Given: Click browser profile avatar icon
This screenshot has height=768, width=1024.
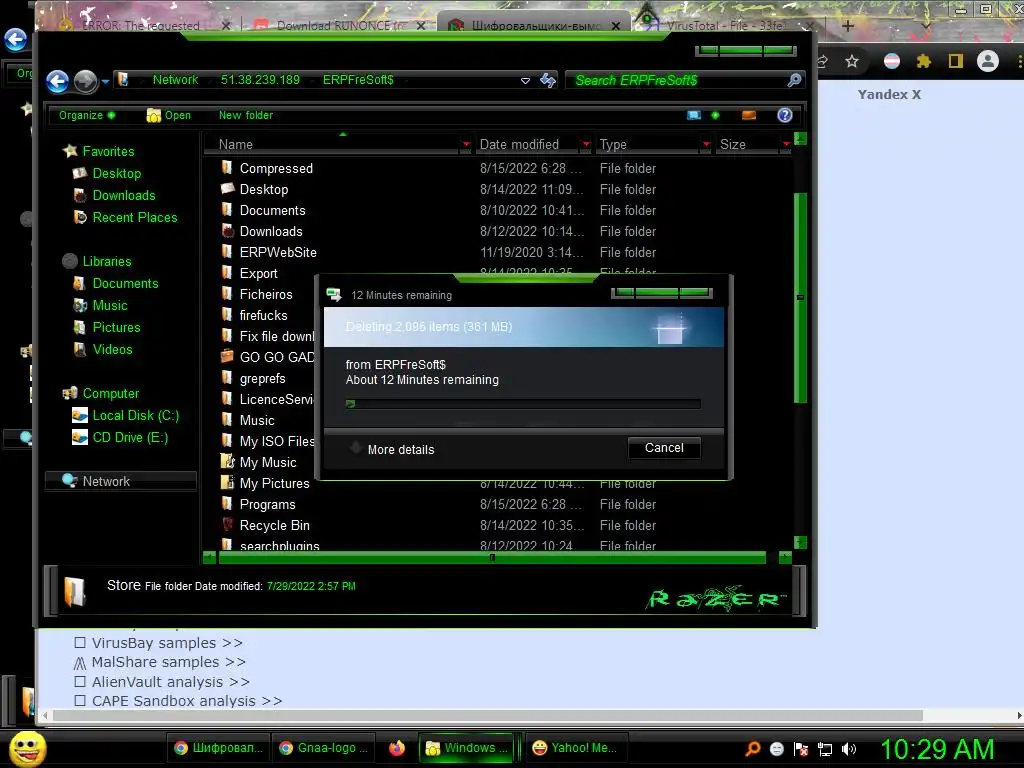Looking at the screenshot, I should [987, 61].
